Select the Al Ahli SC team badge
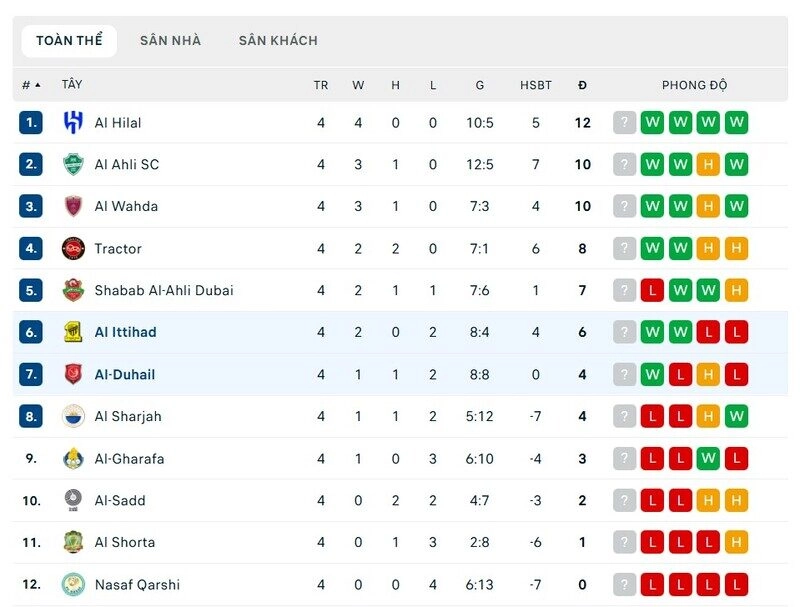Screen dimensions: 800x607 click(x=75, y=164)
